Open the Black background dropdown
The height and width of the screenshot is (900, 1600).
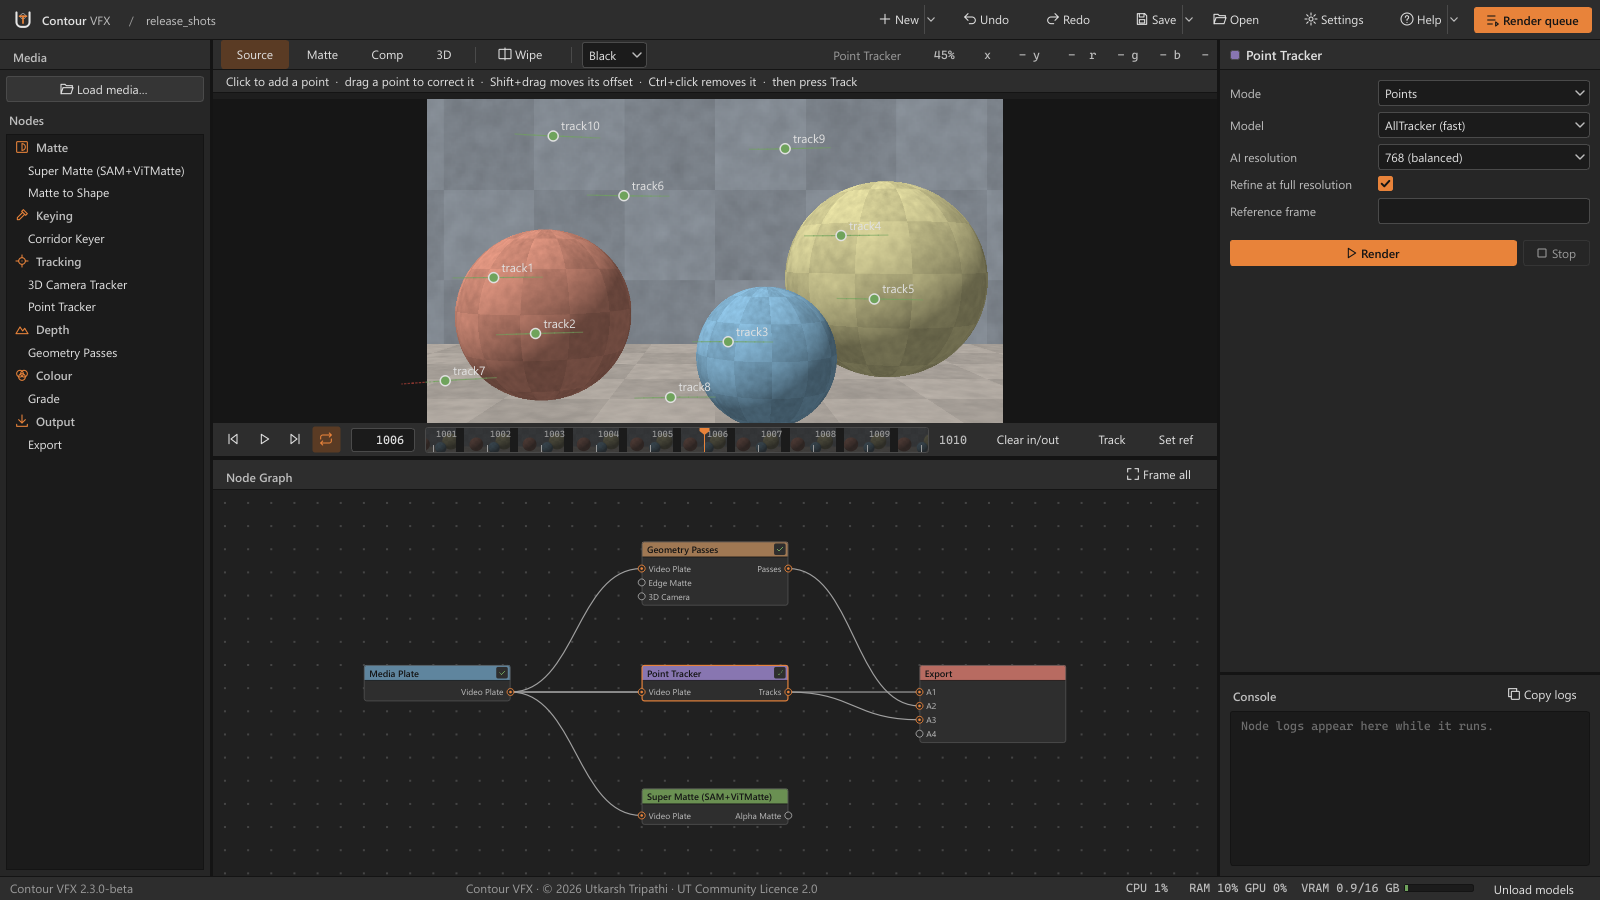[x=614, y=55]
